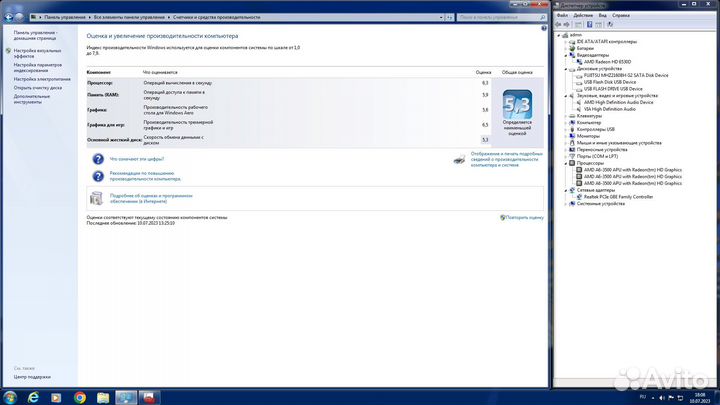This screenshot has width=720, height=405.
Task: Open the Справка menu in Device Manager
Action: point(621,16)
